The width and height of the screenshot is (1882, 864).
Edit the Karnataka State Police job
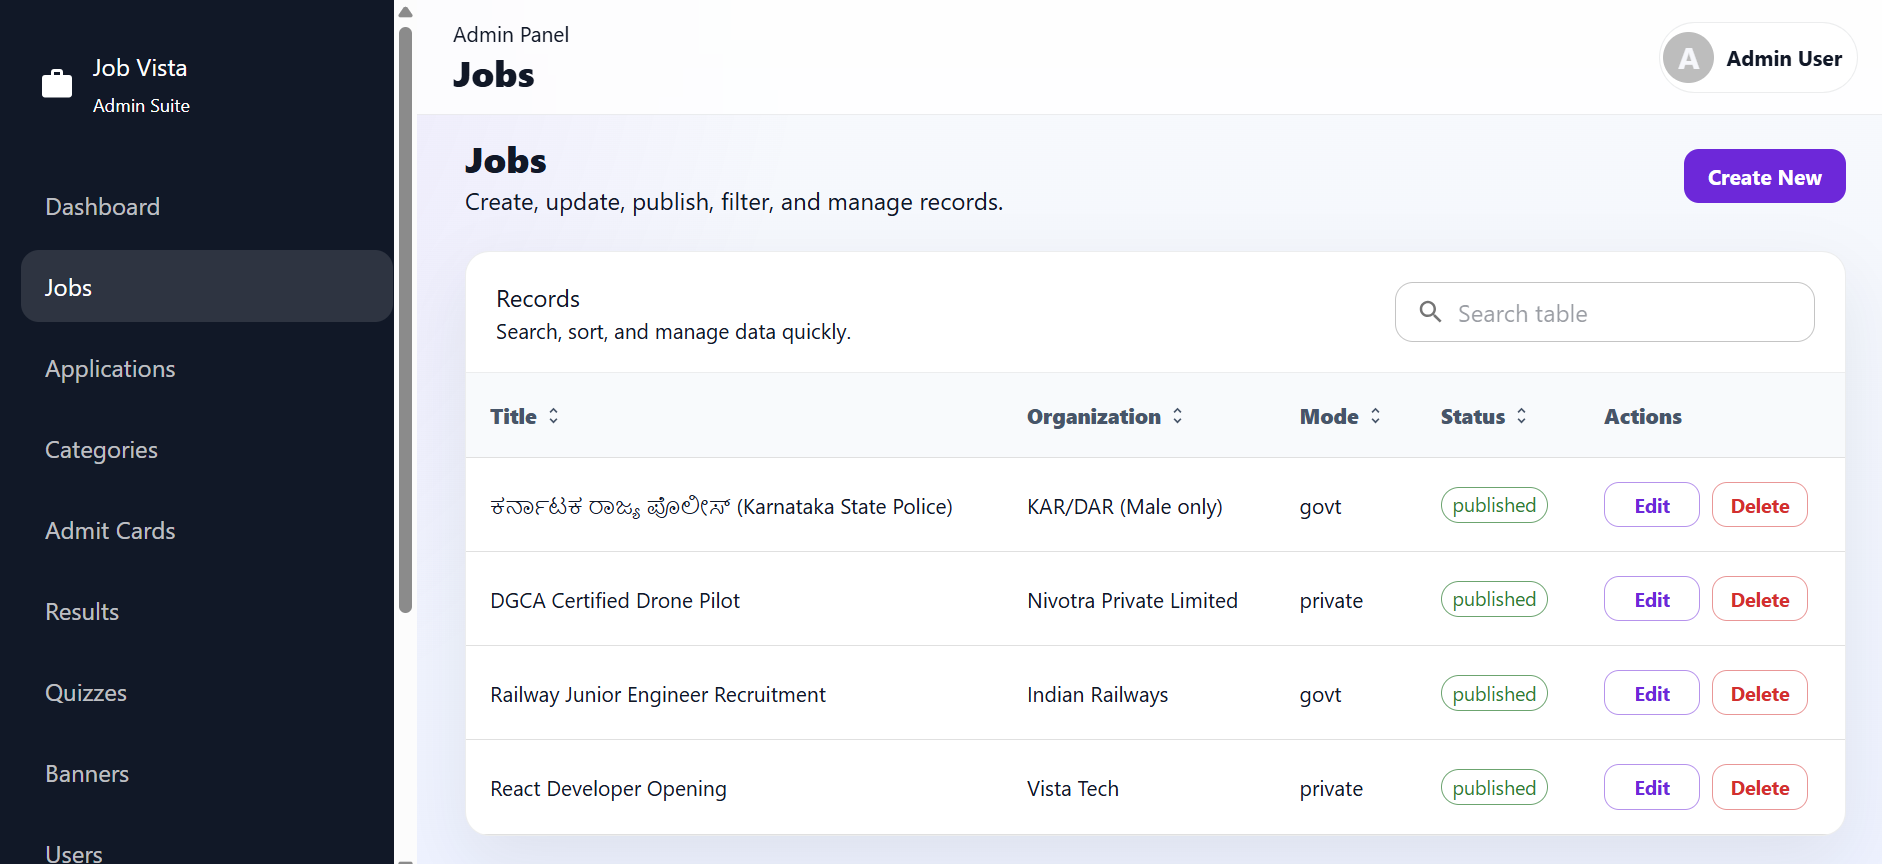coord(1651,505)
